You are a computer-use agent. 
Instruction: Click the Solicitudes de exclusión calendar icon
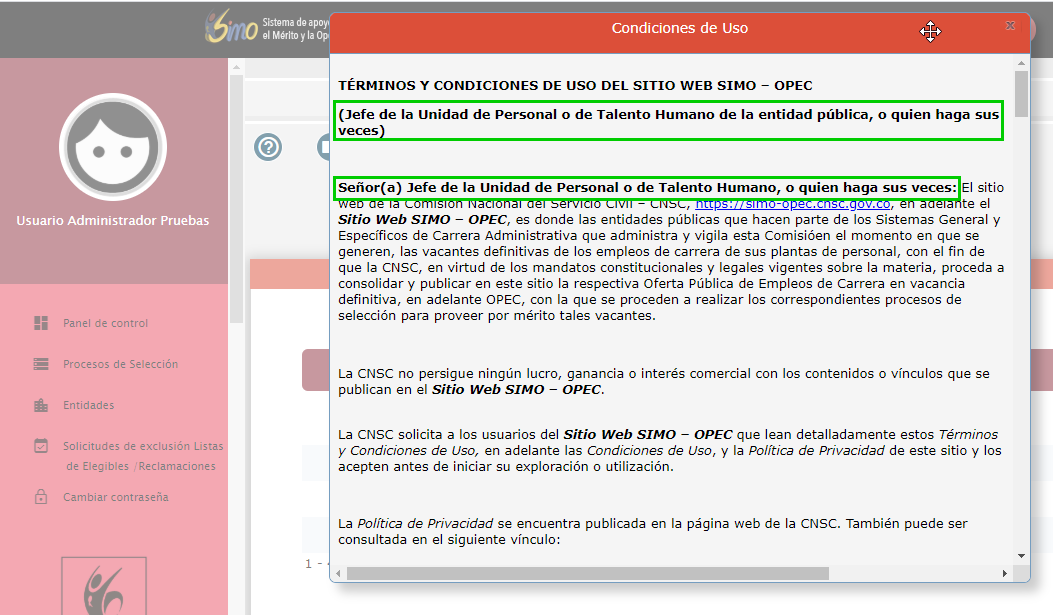point(41,446)
